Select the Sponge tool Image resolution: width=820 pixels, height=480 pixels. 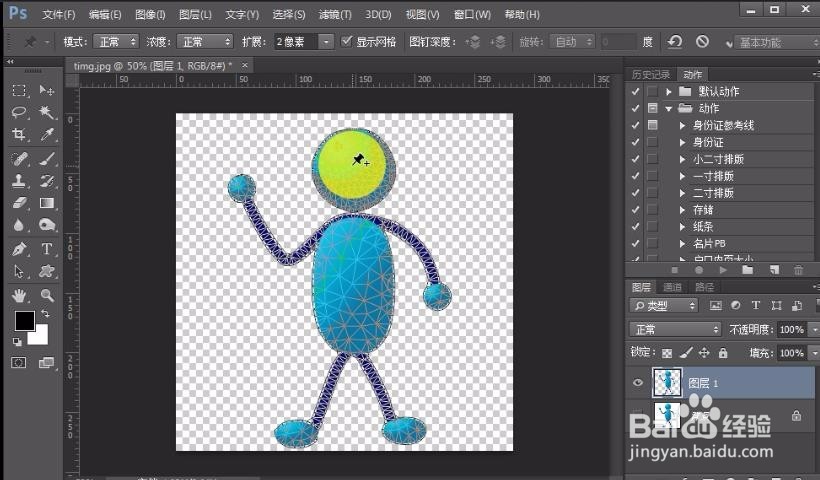(47, 225)
